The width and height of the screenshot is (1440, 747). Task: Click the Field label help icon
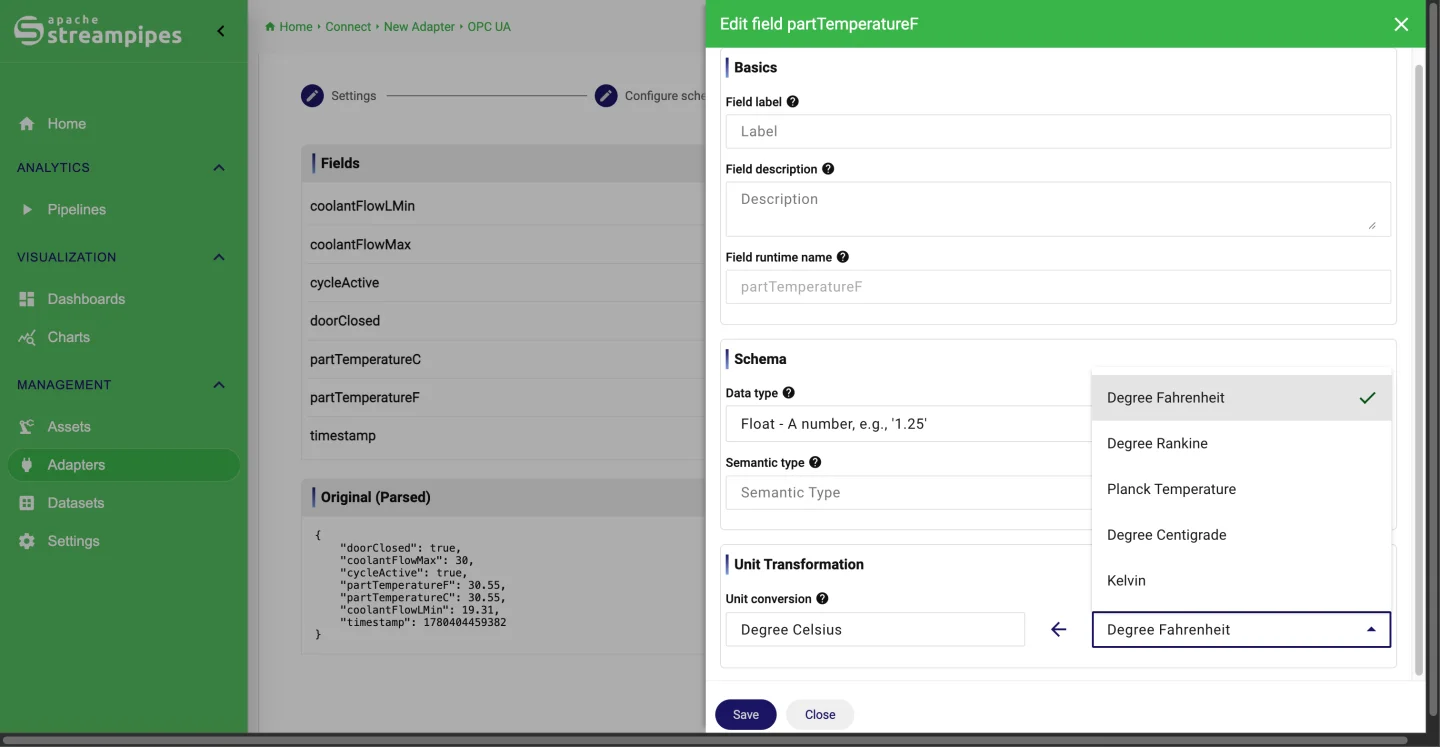793,102
